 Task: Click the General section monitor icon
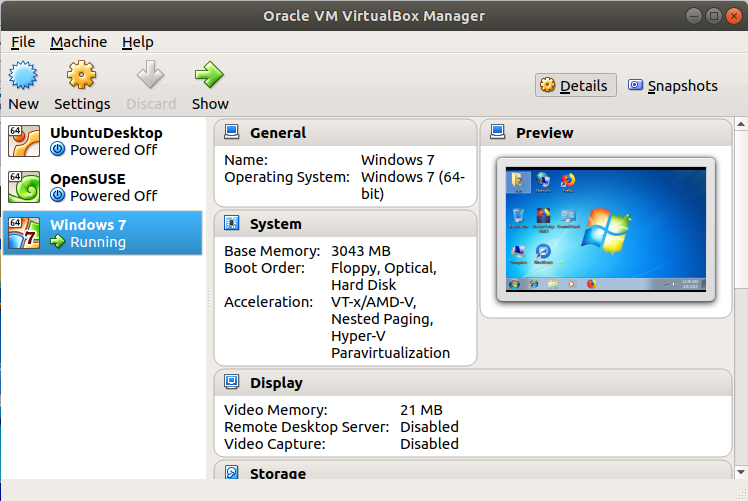click(x=231, y=132)
